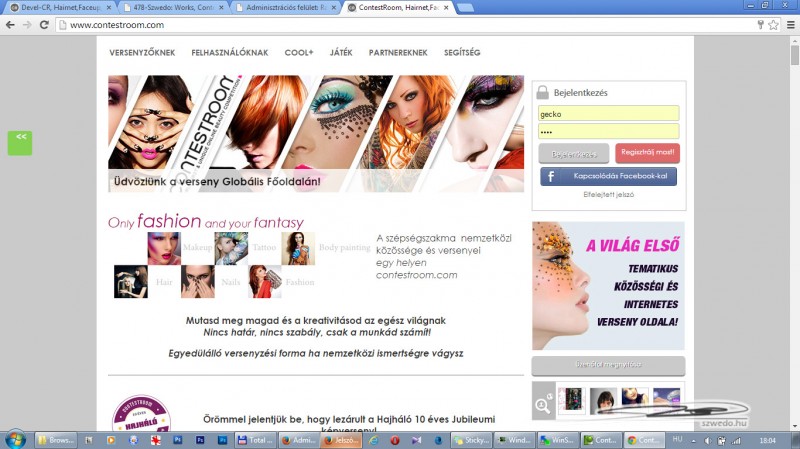800x449 pixels.
Task: Click the browser forward arrow
Action: tap(27, 24)
